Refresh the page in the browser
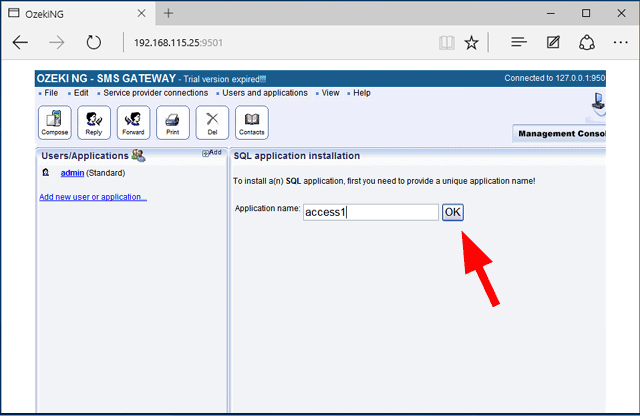Screen dimensions: 640x416 tap(93, 43)
